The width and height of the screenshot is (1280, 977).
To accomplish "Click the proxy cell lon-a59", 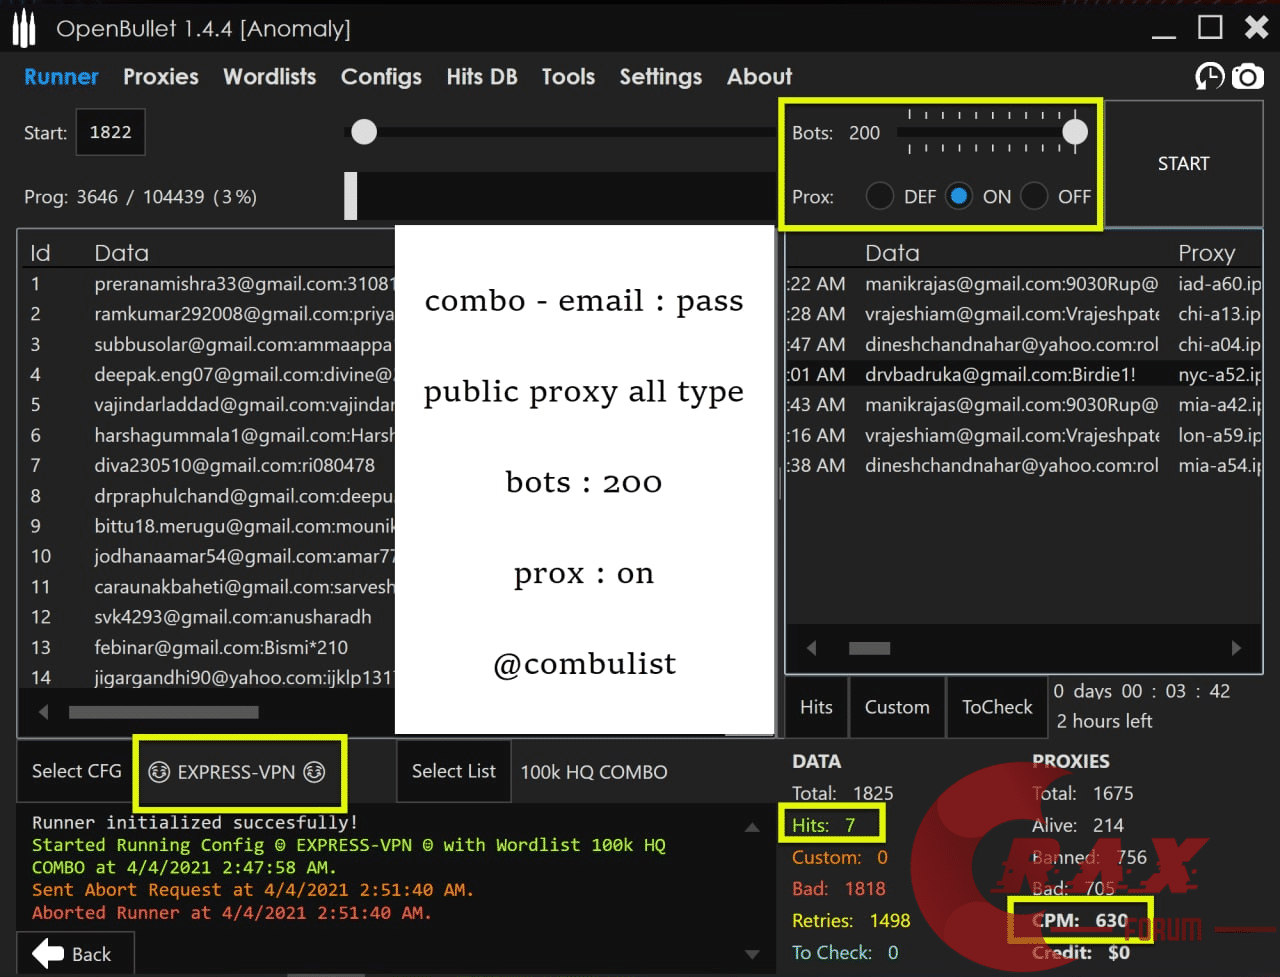I will (1219, 435).
